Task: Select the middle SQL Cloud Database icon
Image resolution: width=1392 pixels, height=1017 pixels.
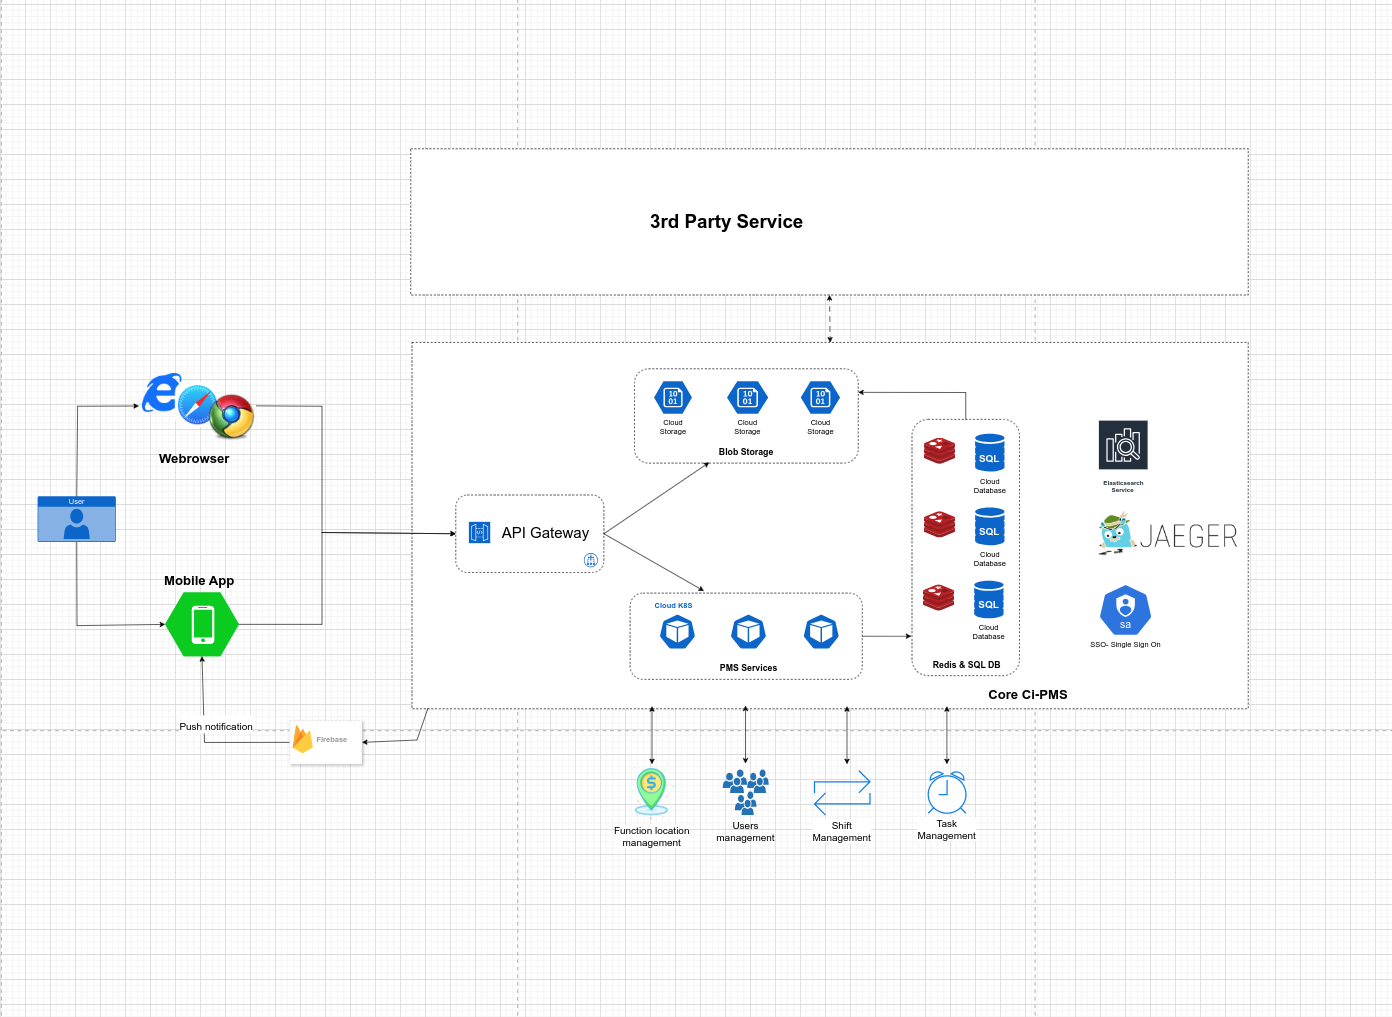Action: [990, 526]
